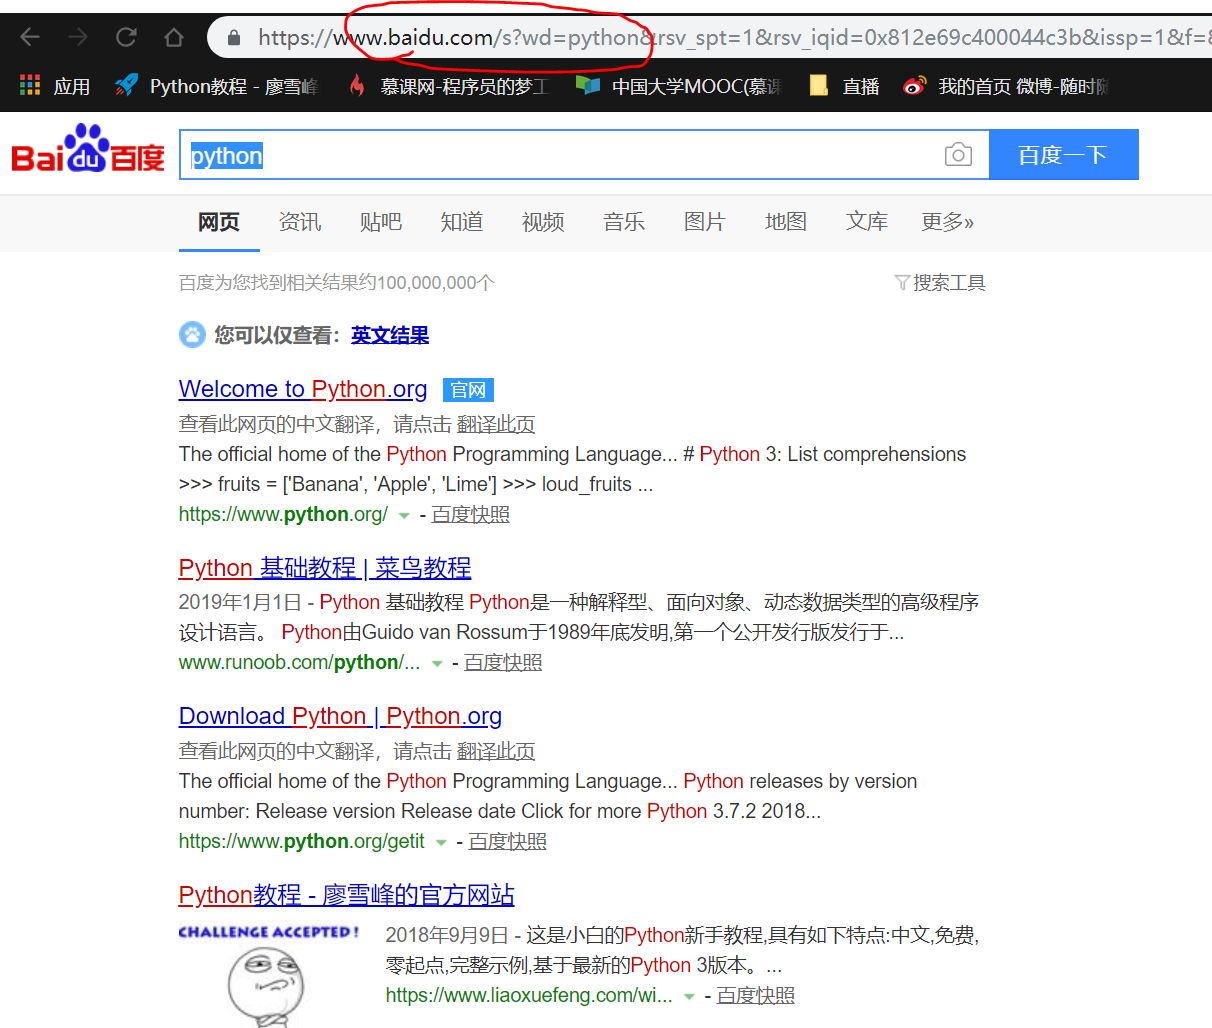Click the lock icon in the address bar
This screenshot has width=1212, height=1028.
click(233, 36)
